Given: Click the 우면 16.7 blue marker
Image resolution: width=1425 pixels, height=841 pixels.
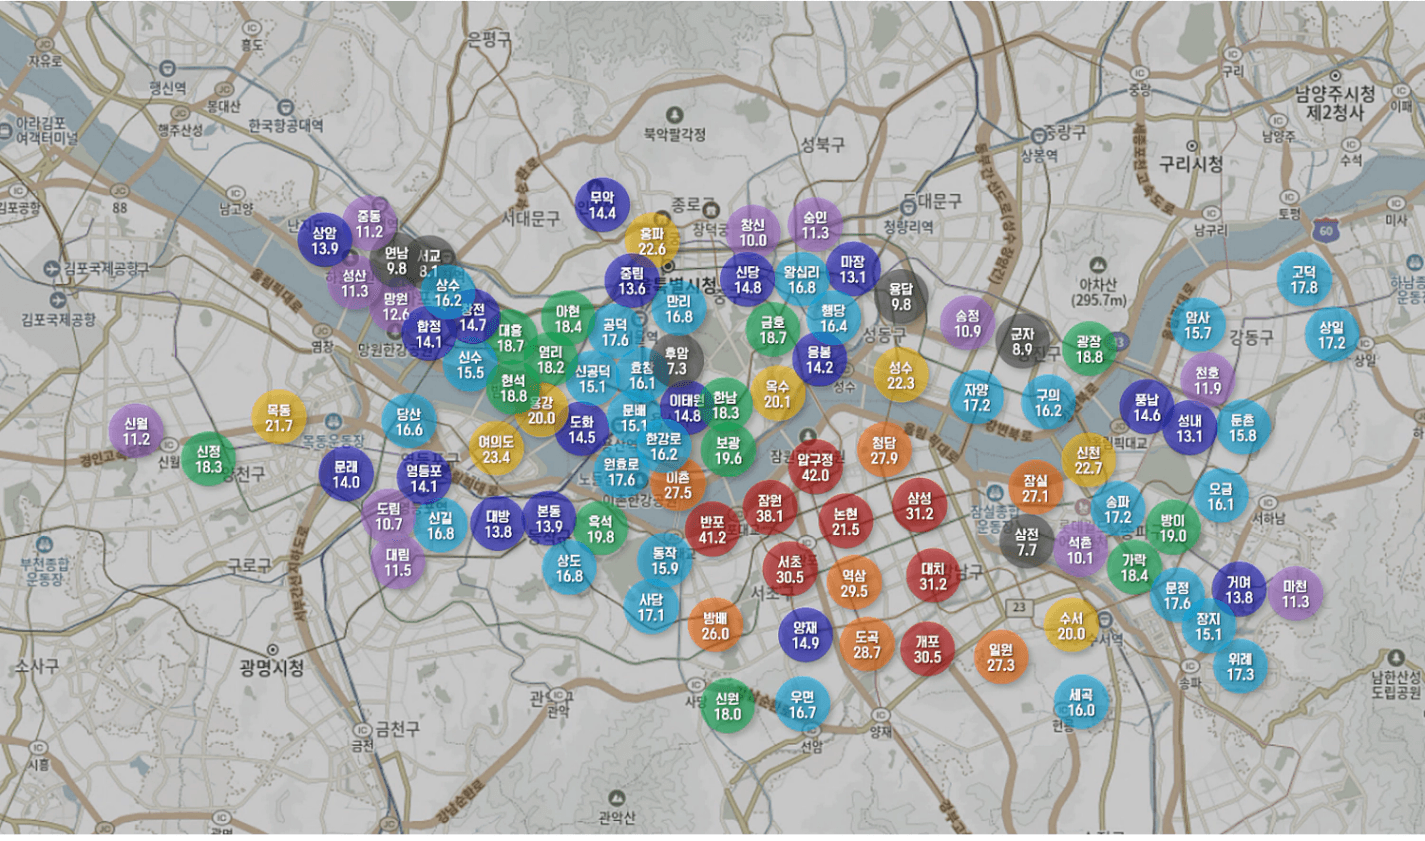Looking at the screenshot, I should [x=802, y=704].
